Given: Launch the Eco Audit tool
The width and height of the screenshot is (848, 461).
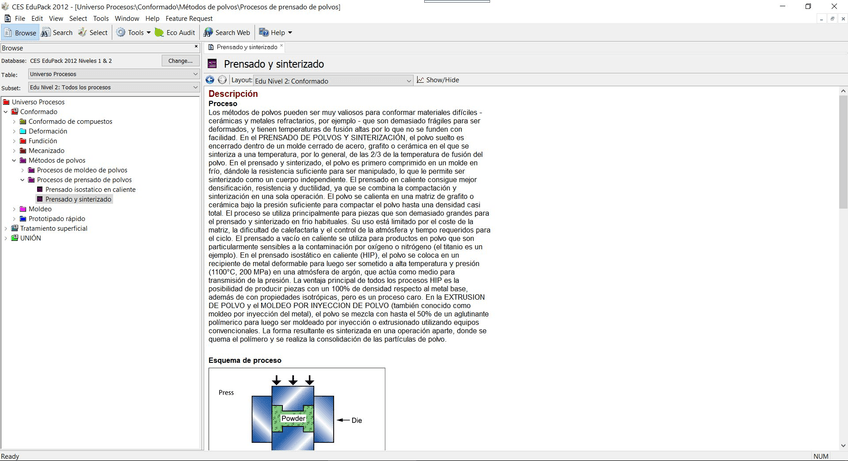Looking at the screenshot, I should tap(175, 32).
